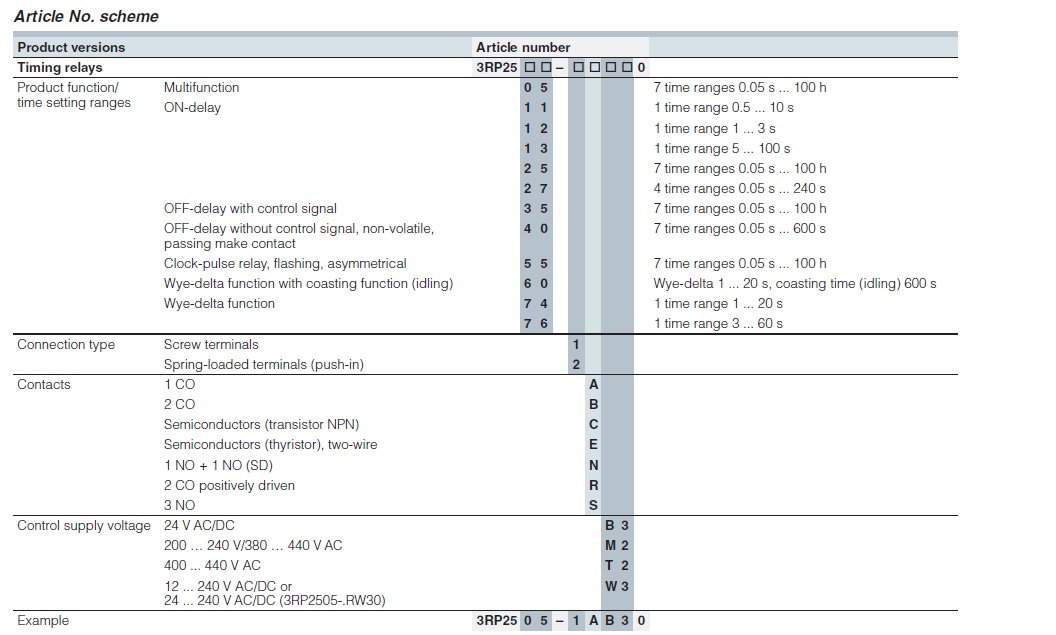Select "3RP25" in the Example row

click(x=496, y=621)
